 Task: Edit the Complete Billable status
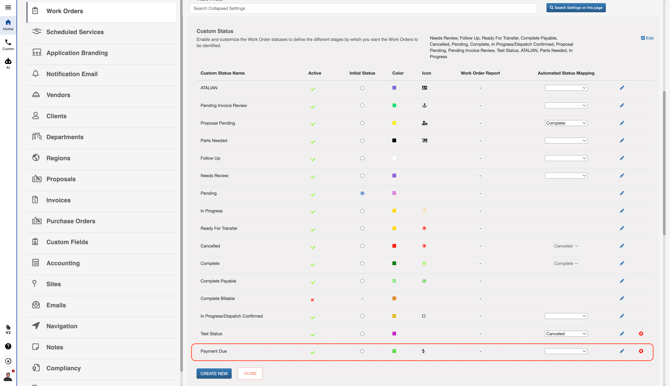click(622, 298)
